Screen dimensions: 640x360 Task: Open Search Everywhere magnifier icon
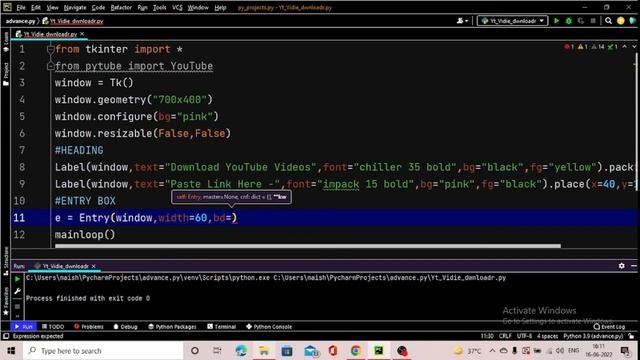point(608,21)
